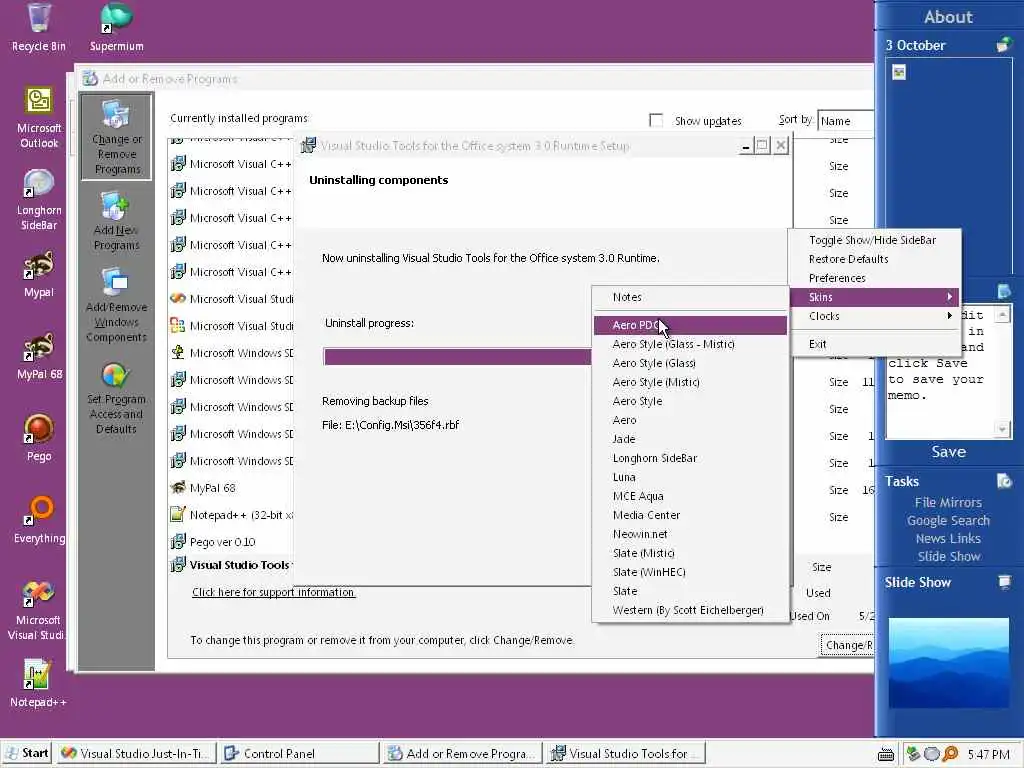Apply the Aero PDC skin
Screen dimensions: 1024x768
tap(690, 325)
